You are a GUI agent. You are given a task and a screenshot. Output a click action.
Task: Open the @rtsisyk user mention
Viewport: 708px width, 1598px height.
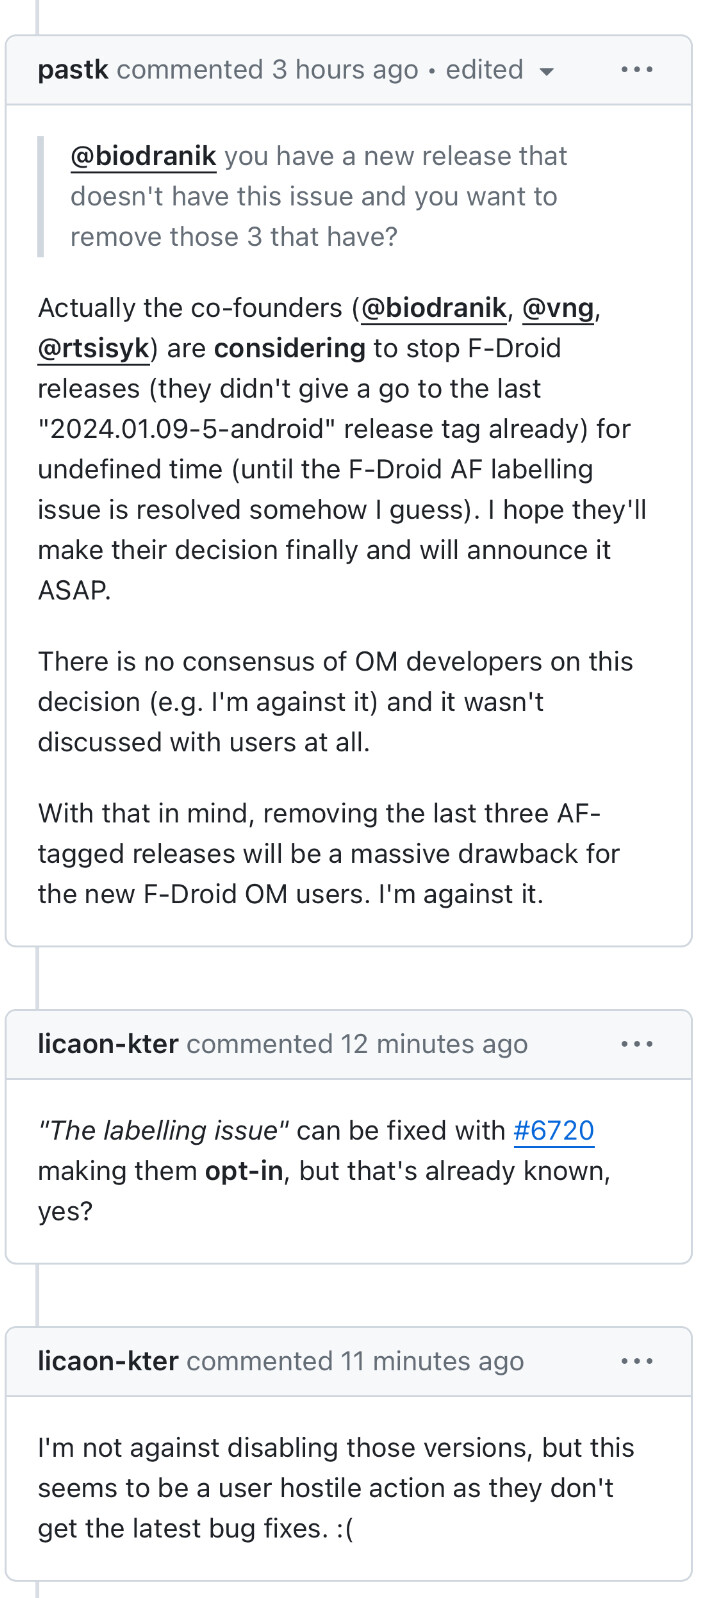tap(94, 348)
